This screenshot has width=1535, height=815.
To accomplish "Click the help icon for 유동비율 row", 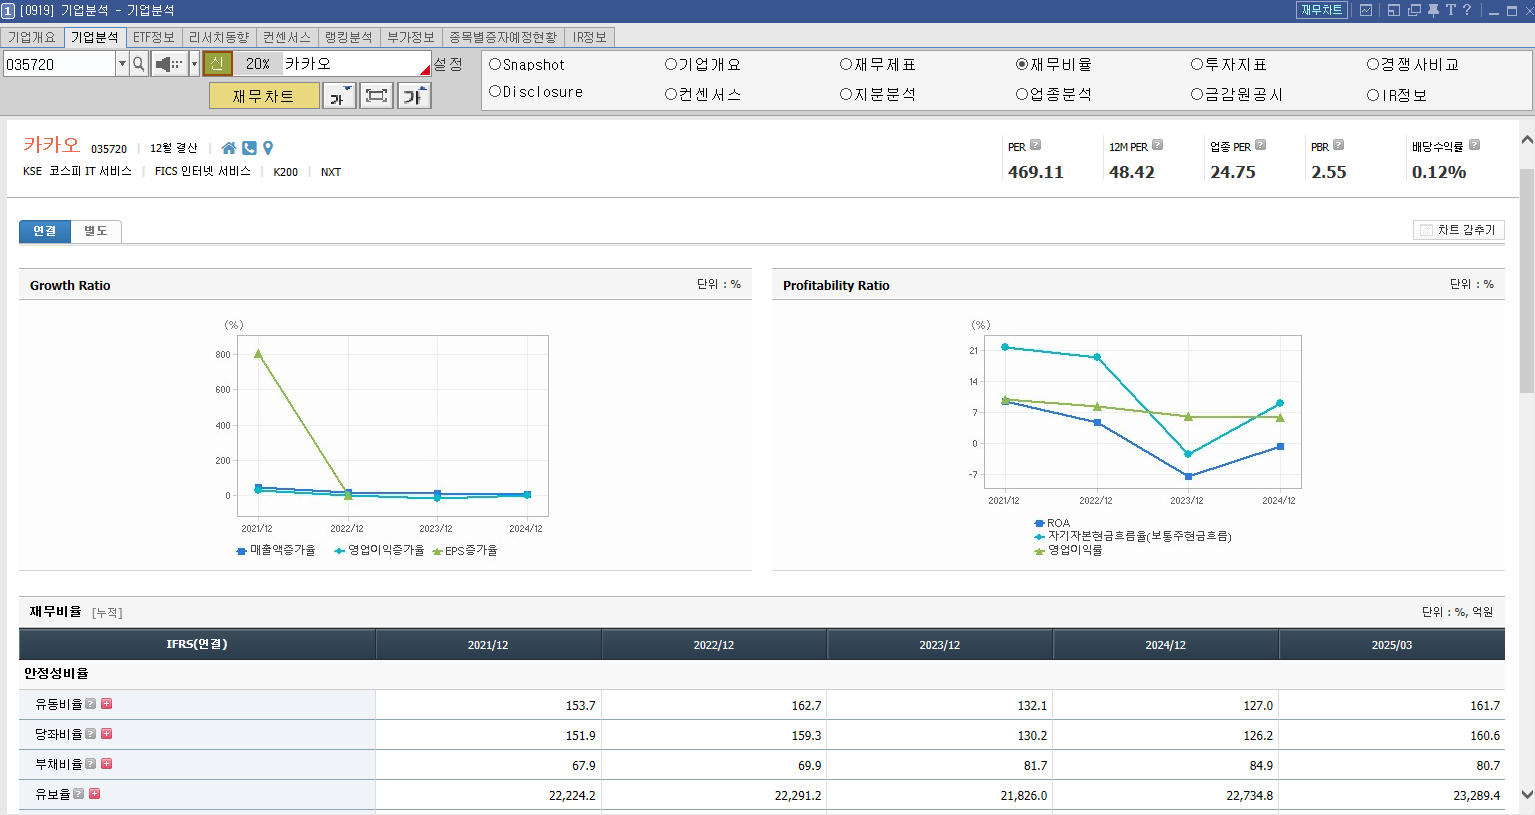I will pos(91,704).
